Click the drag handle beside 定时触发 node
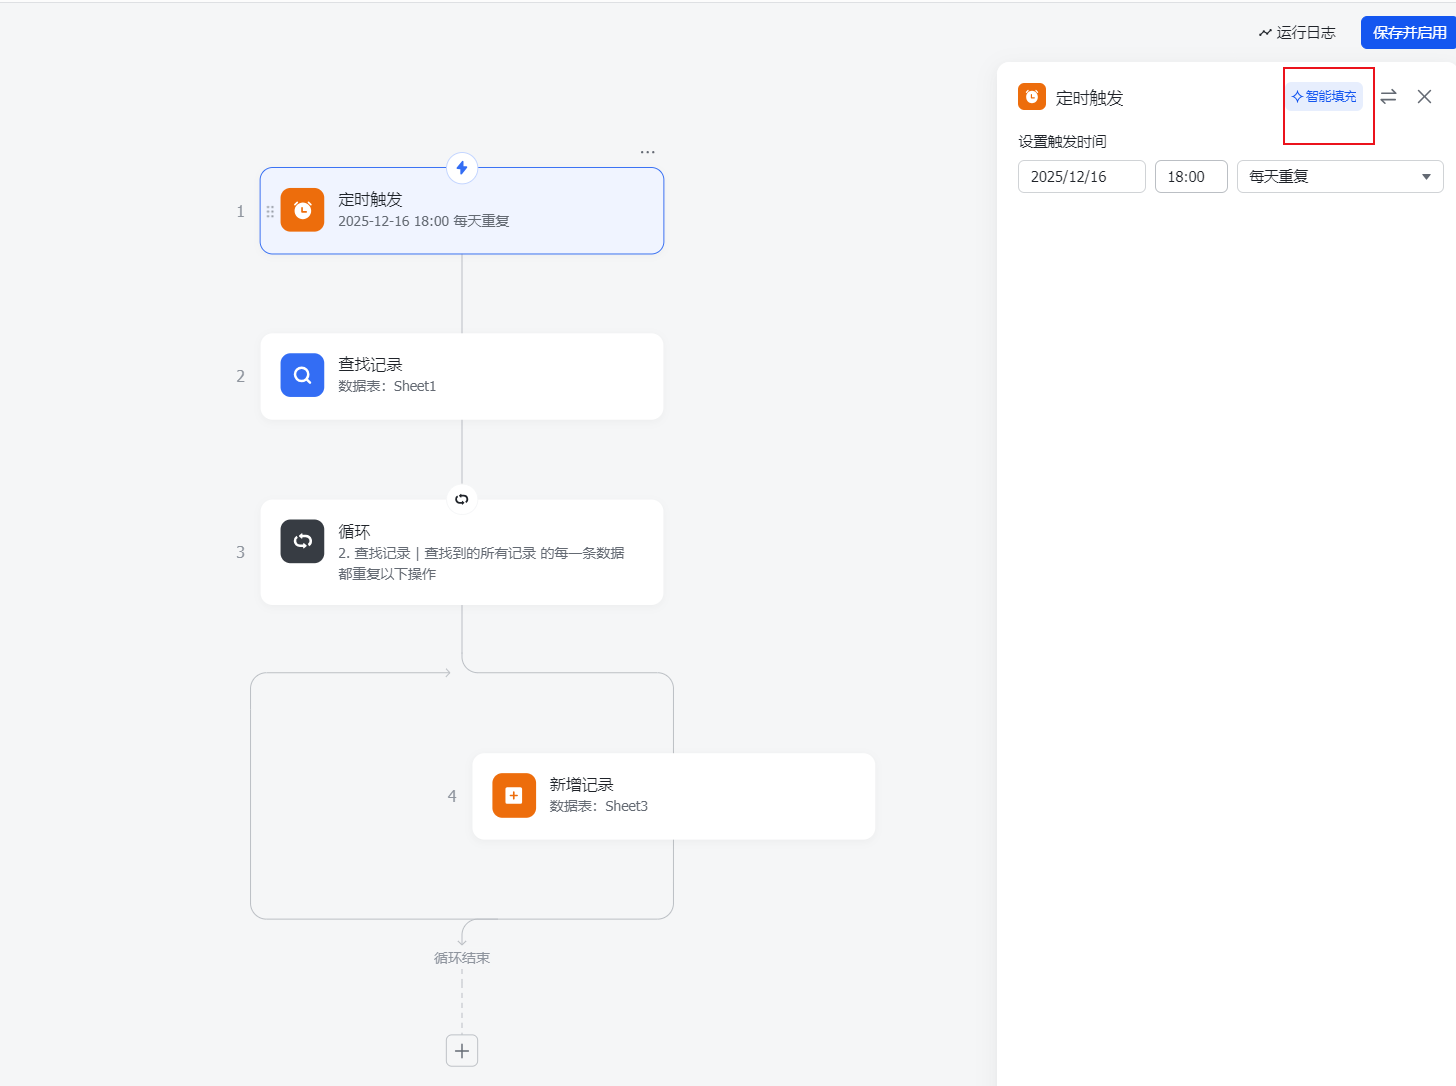The width and height of the screenshot is (1456, 1086). tap(270, 211)
